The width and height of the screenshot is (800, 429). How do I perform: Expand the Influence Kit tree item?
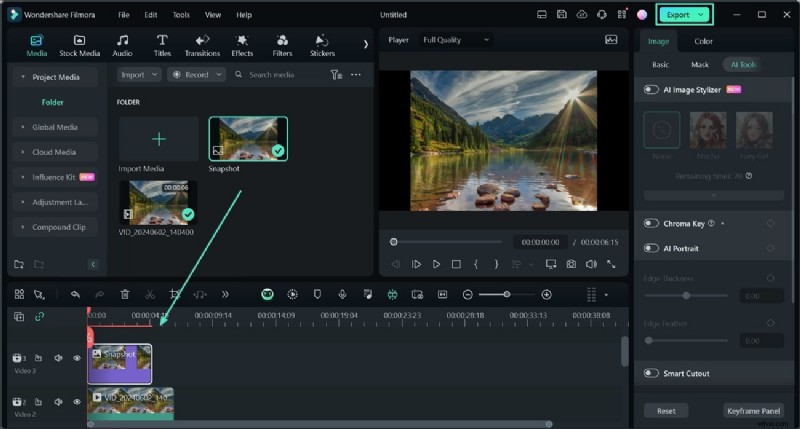tap(54, 177)
